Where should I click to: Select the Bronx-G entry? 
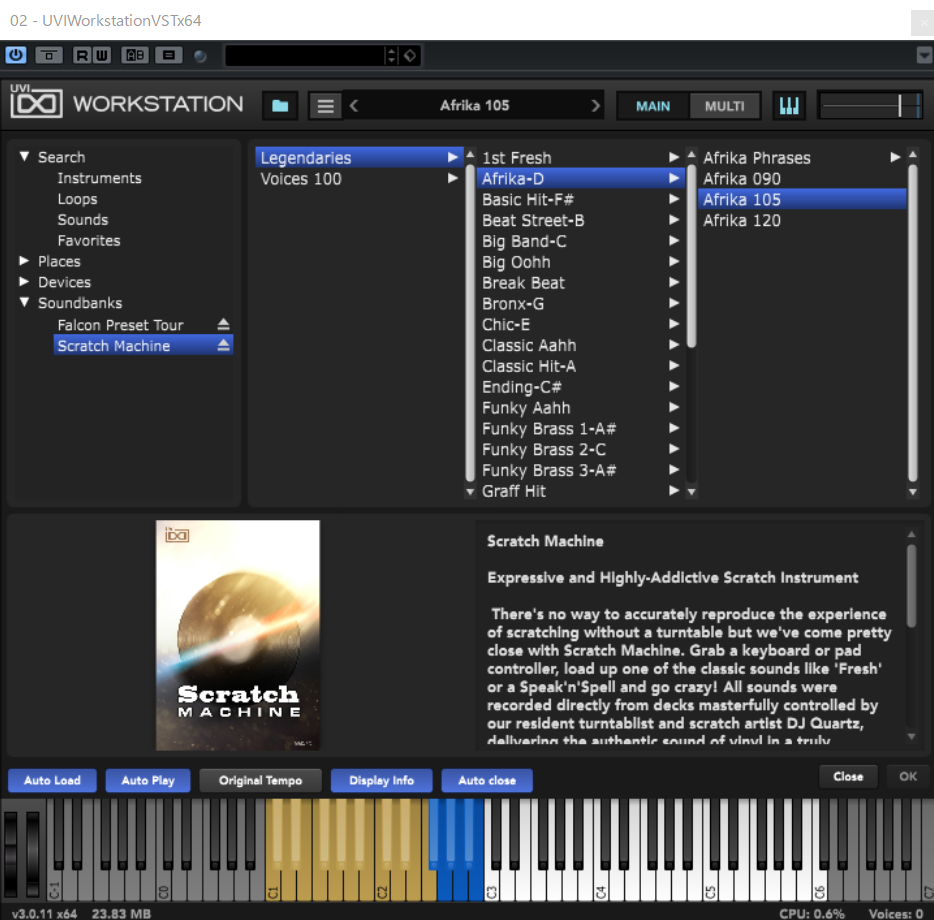tap(581, 303)
